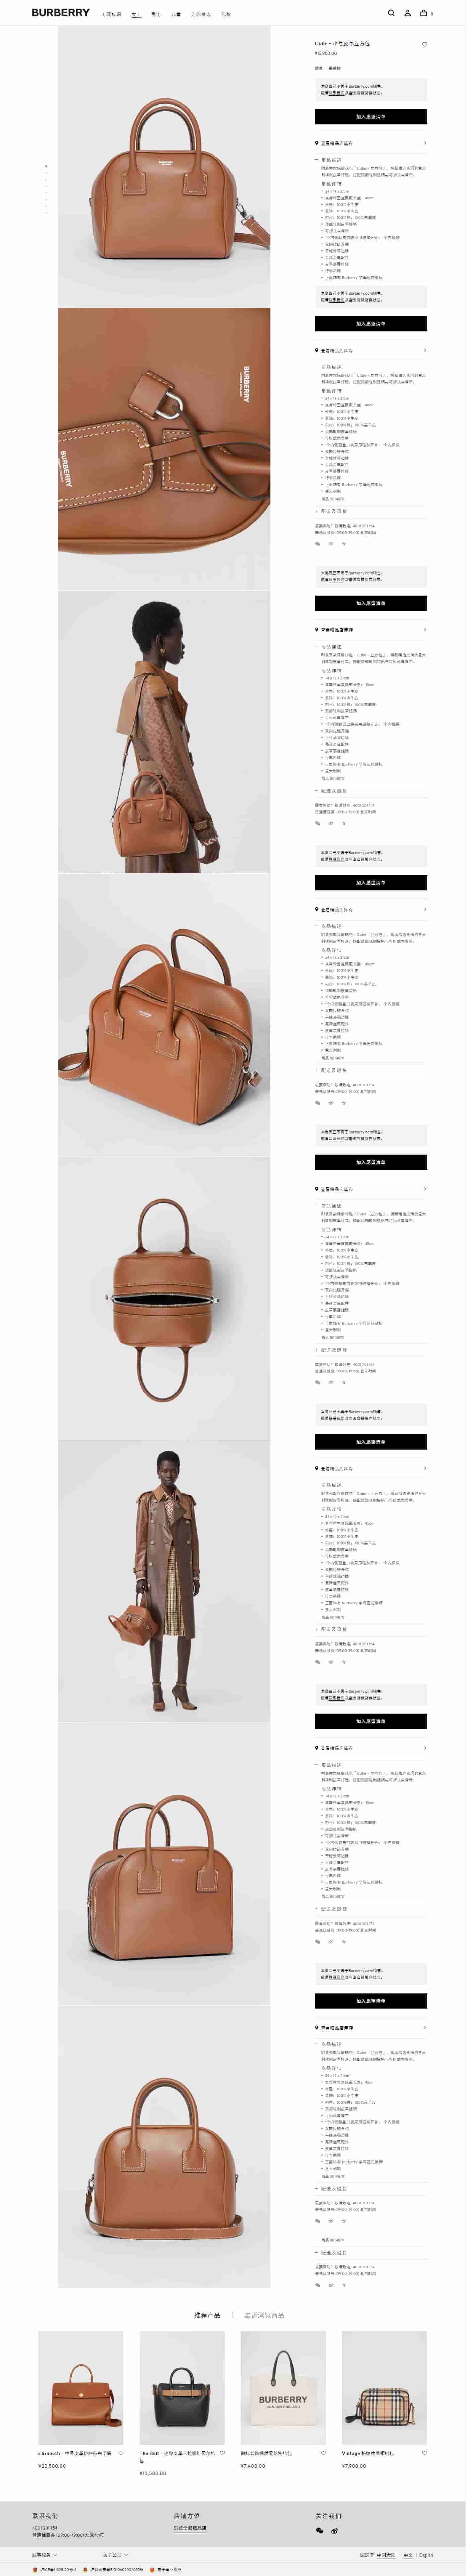Toggle the wishlist heart on the Elizabeth bag

[x=121, y=2453]
